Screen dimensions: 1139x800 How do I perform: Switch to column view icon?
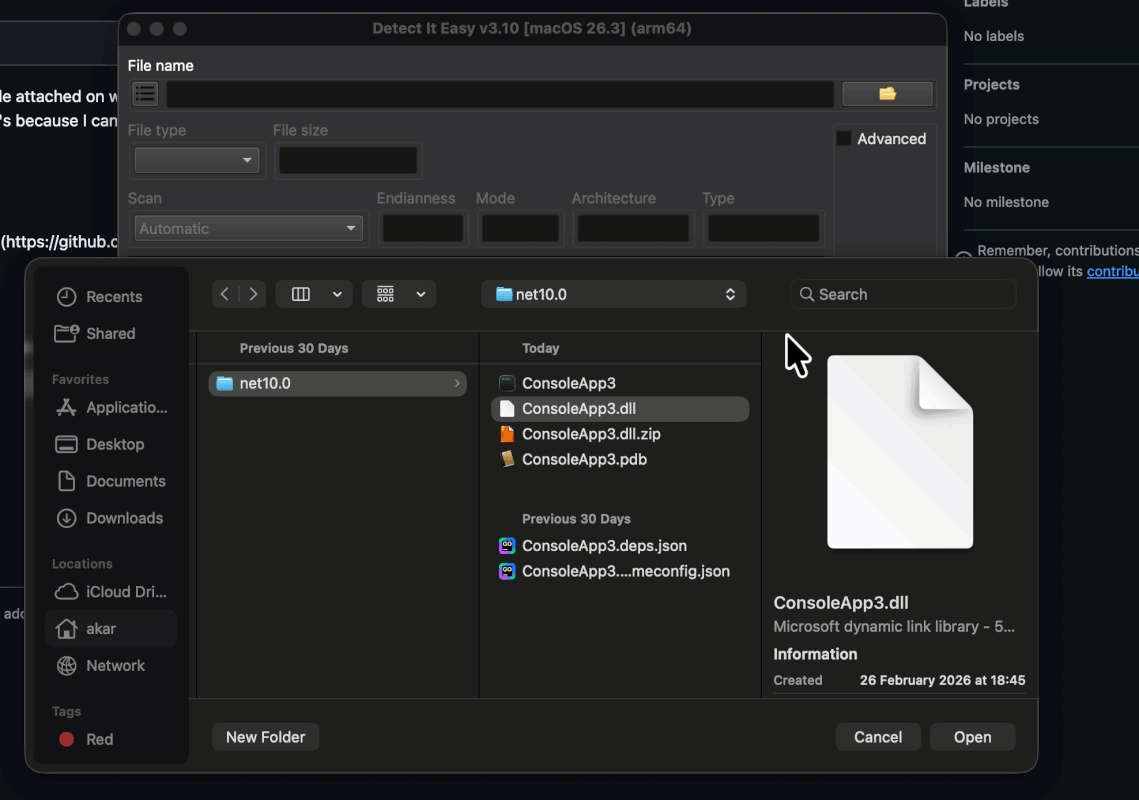pyautogui.click(x=301, y=294)
